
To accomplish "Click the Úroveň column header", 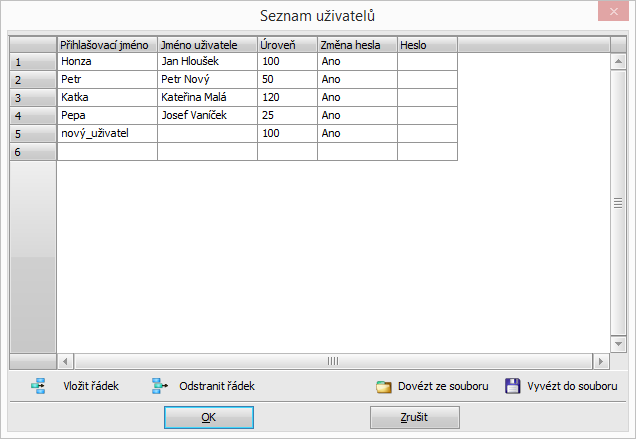I will [x=287, y=45].
